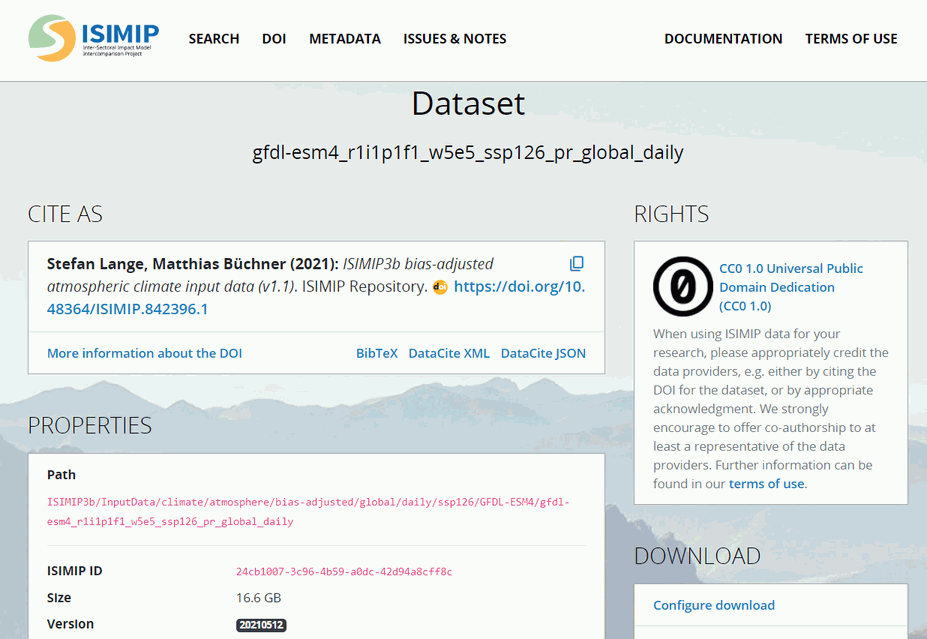The height and width of the screenshot is (639, 927).
Task: Select the ISIMIP3b dataset path text
Action: 308,512
